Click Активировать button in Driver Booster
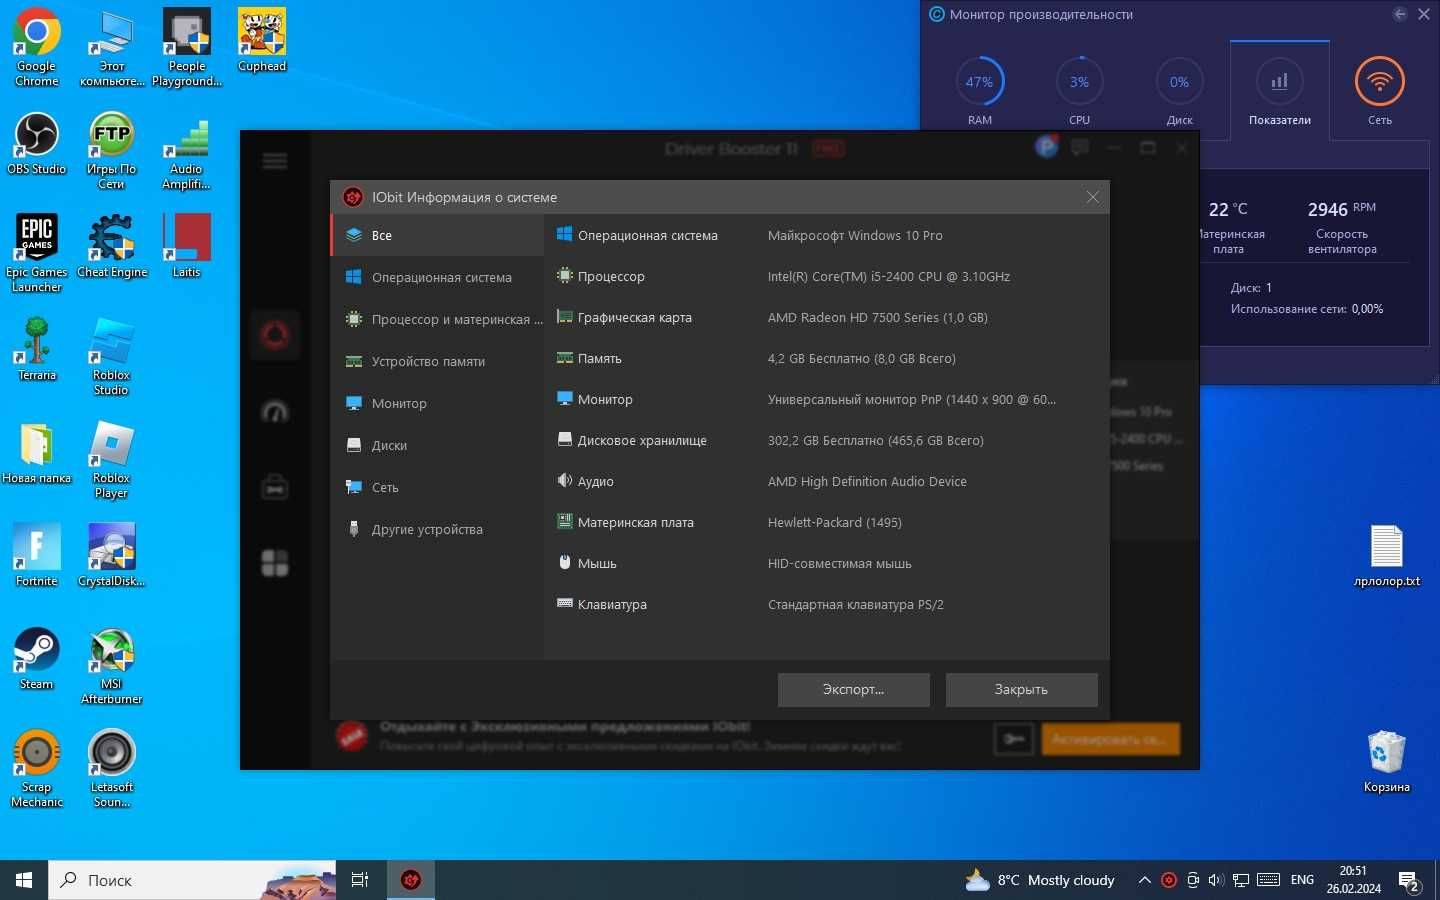Image resolution: width=1440 pixels, height=900 pixels. point(1110,739)
